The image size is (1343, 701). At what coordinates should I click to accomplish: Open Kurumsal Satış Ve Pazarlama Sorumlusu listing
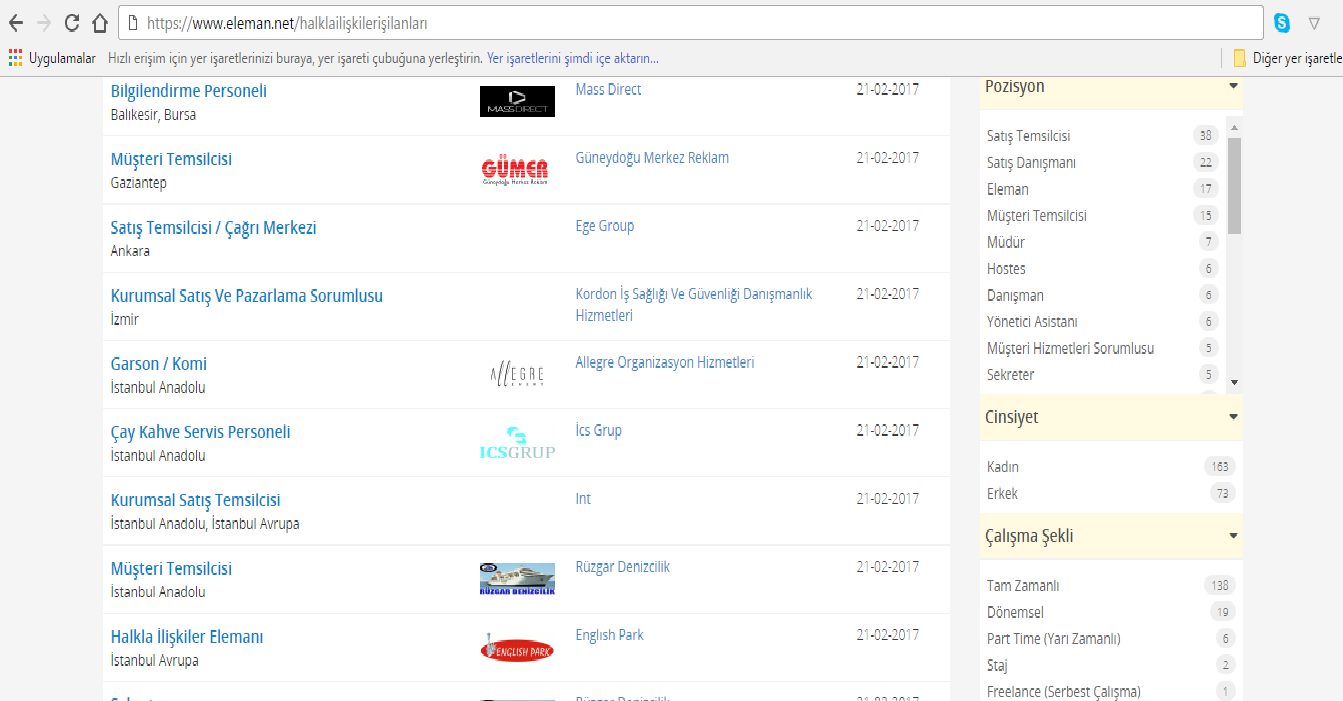pos(247,296)
